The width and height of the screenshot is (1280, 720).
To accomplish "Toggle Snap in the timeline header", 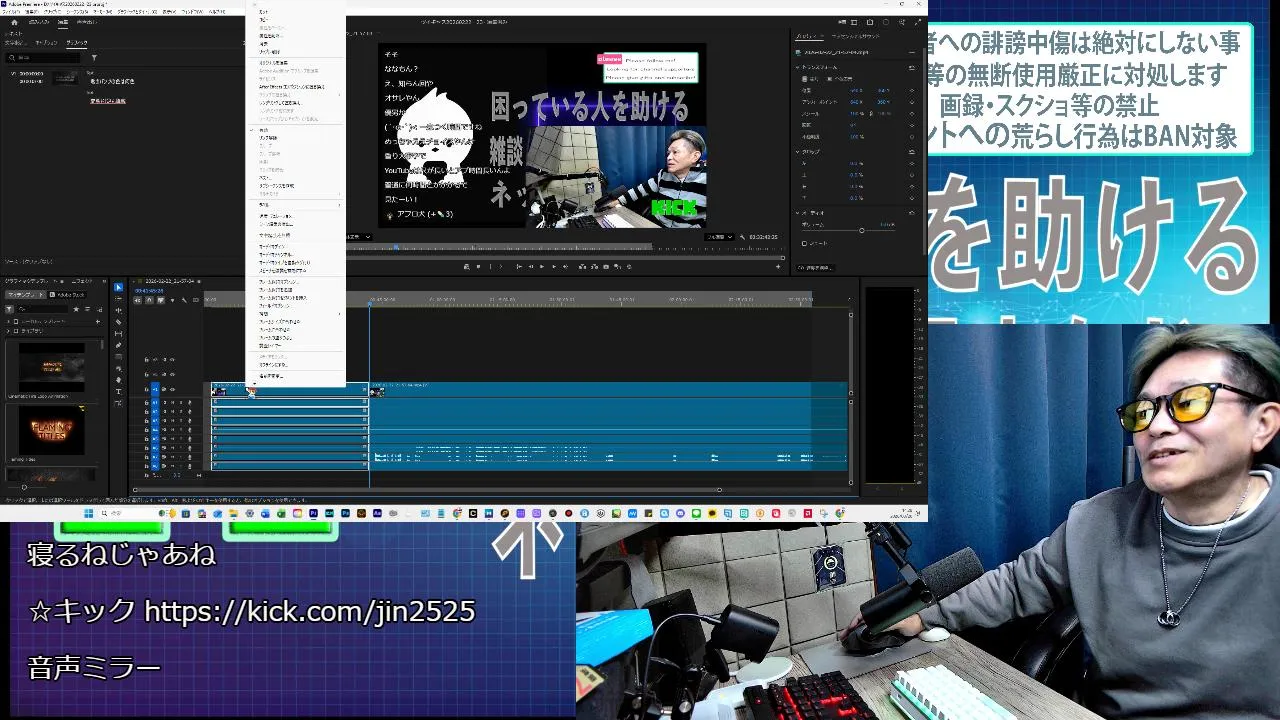I will coord(149,300).
